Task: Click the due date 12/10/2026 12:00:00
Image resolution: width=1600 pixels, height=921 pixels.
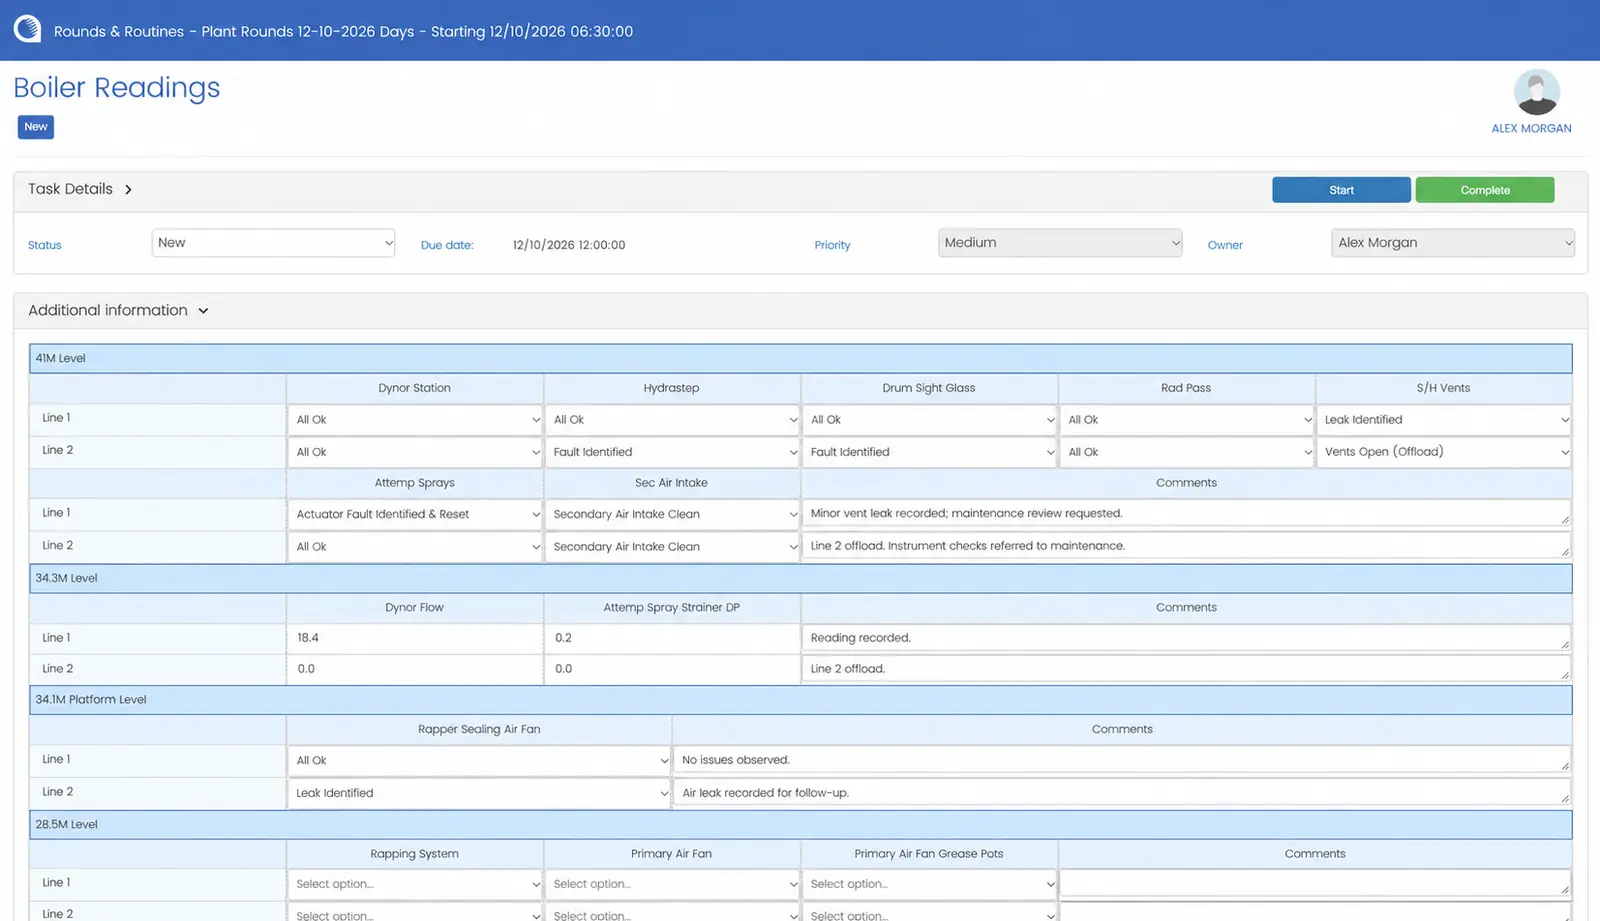Action: click(569, 245)
